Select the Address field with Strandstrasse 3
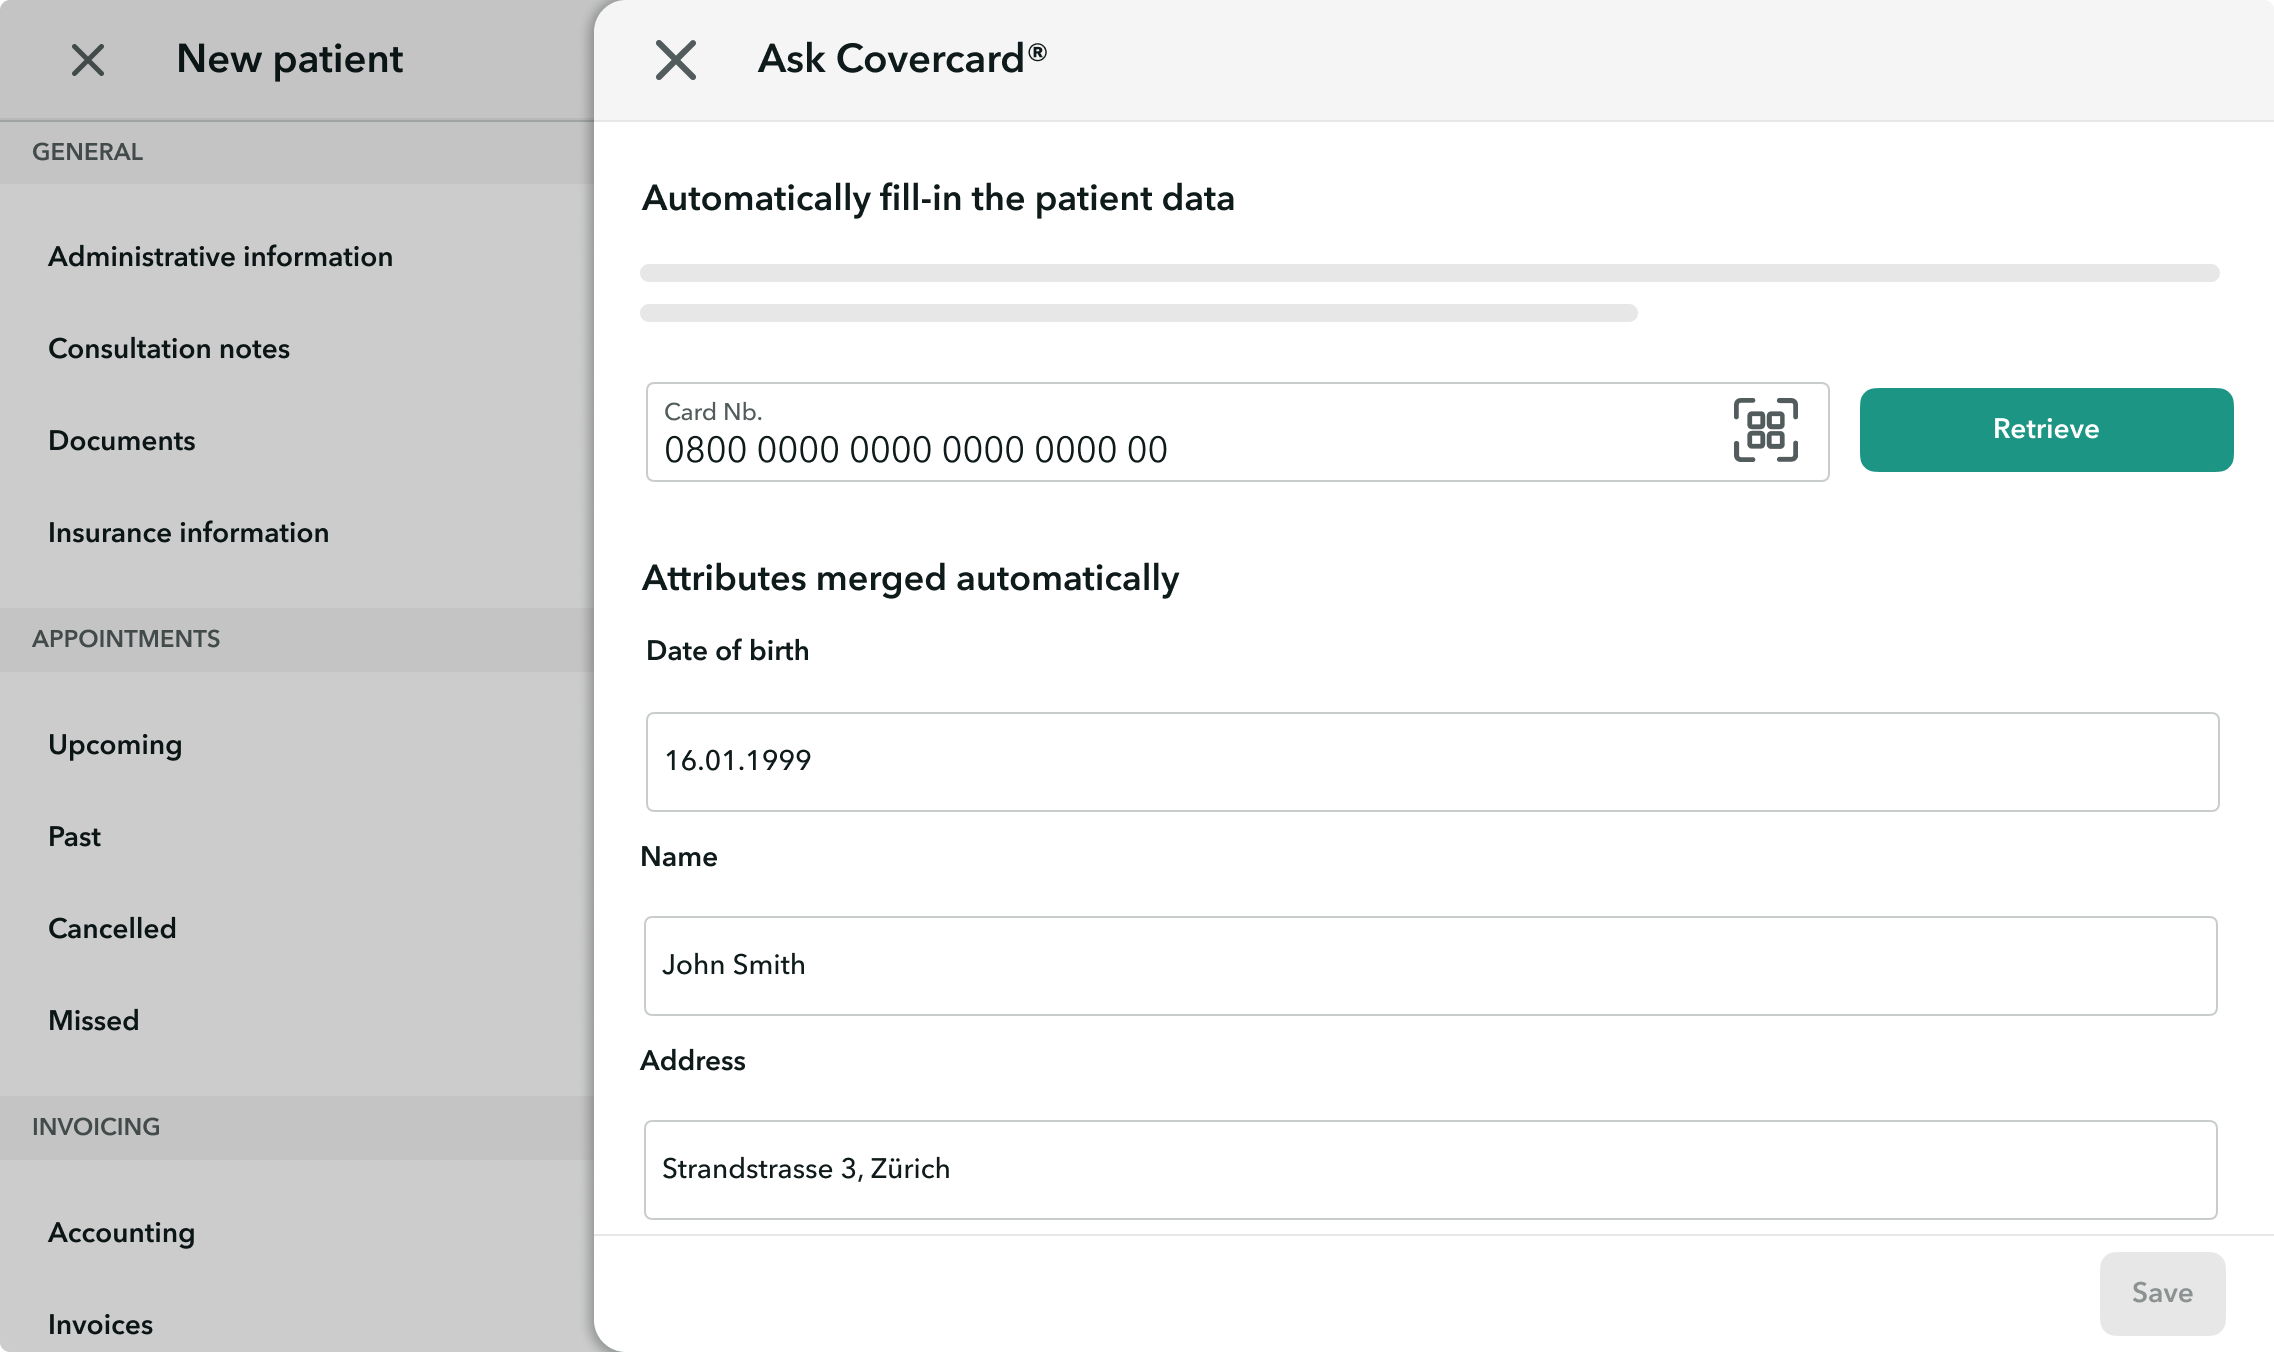The height and width of the screenshot is (1352, 2274). [x=1430, y=1170]
